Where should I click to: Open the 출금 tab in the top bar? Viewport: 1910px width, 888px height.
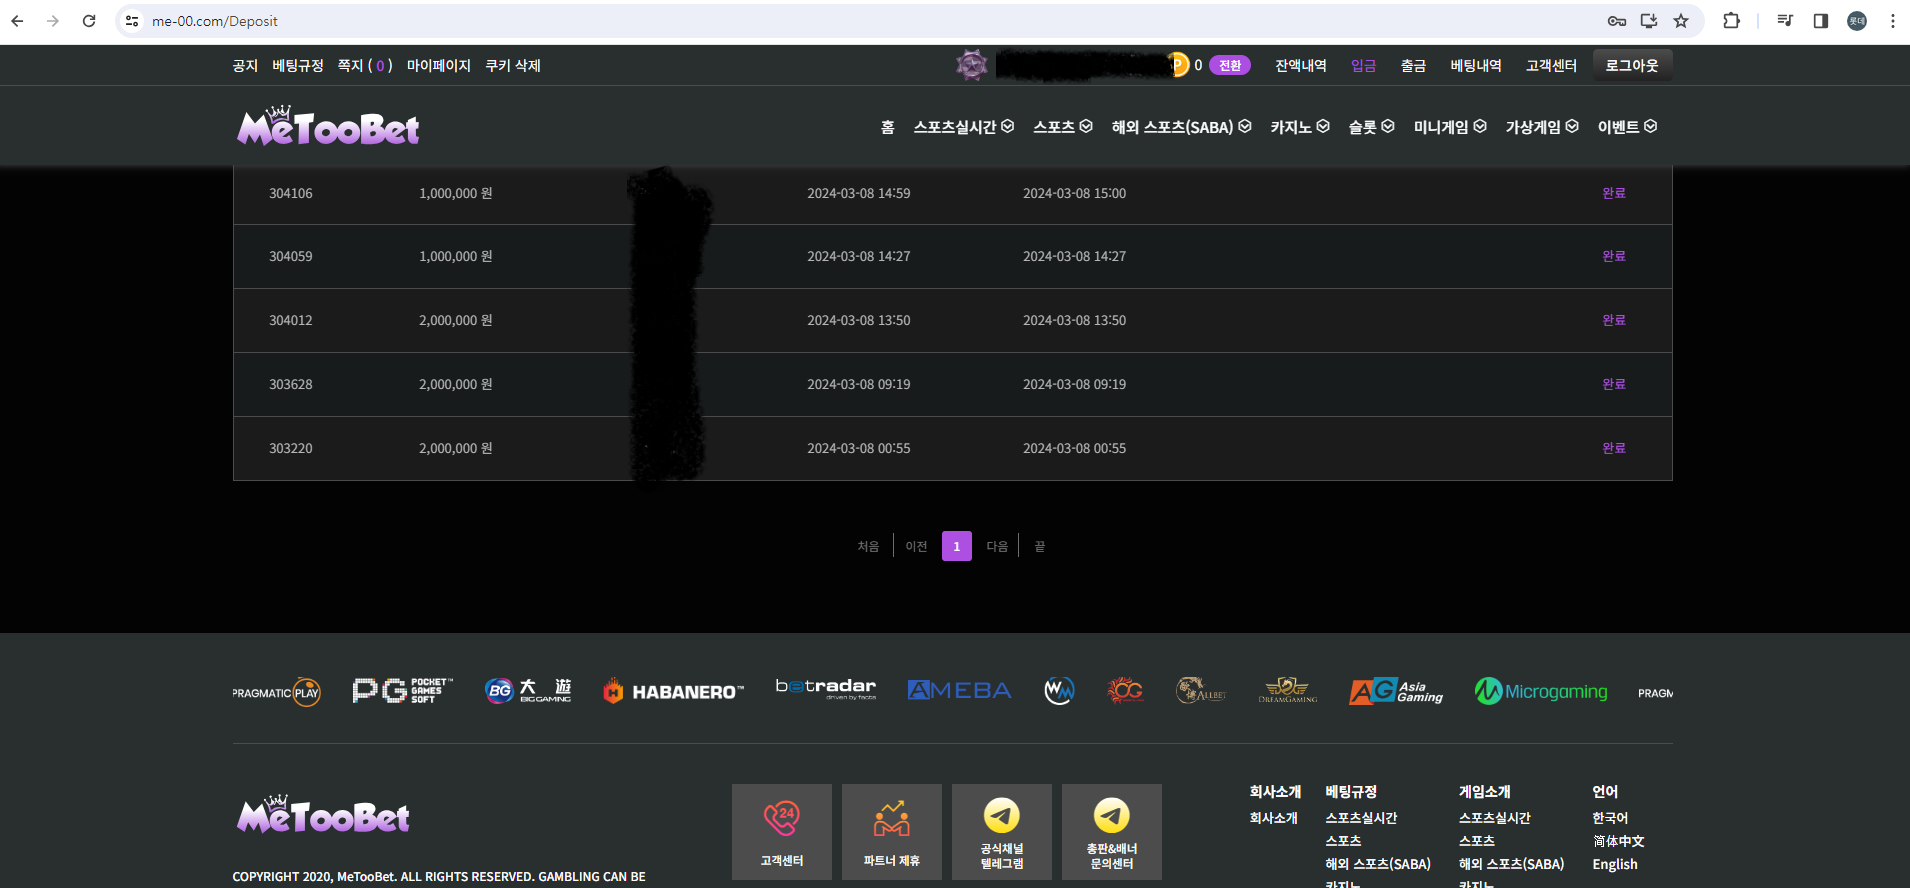point(1413,66)
